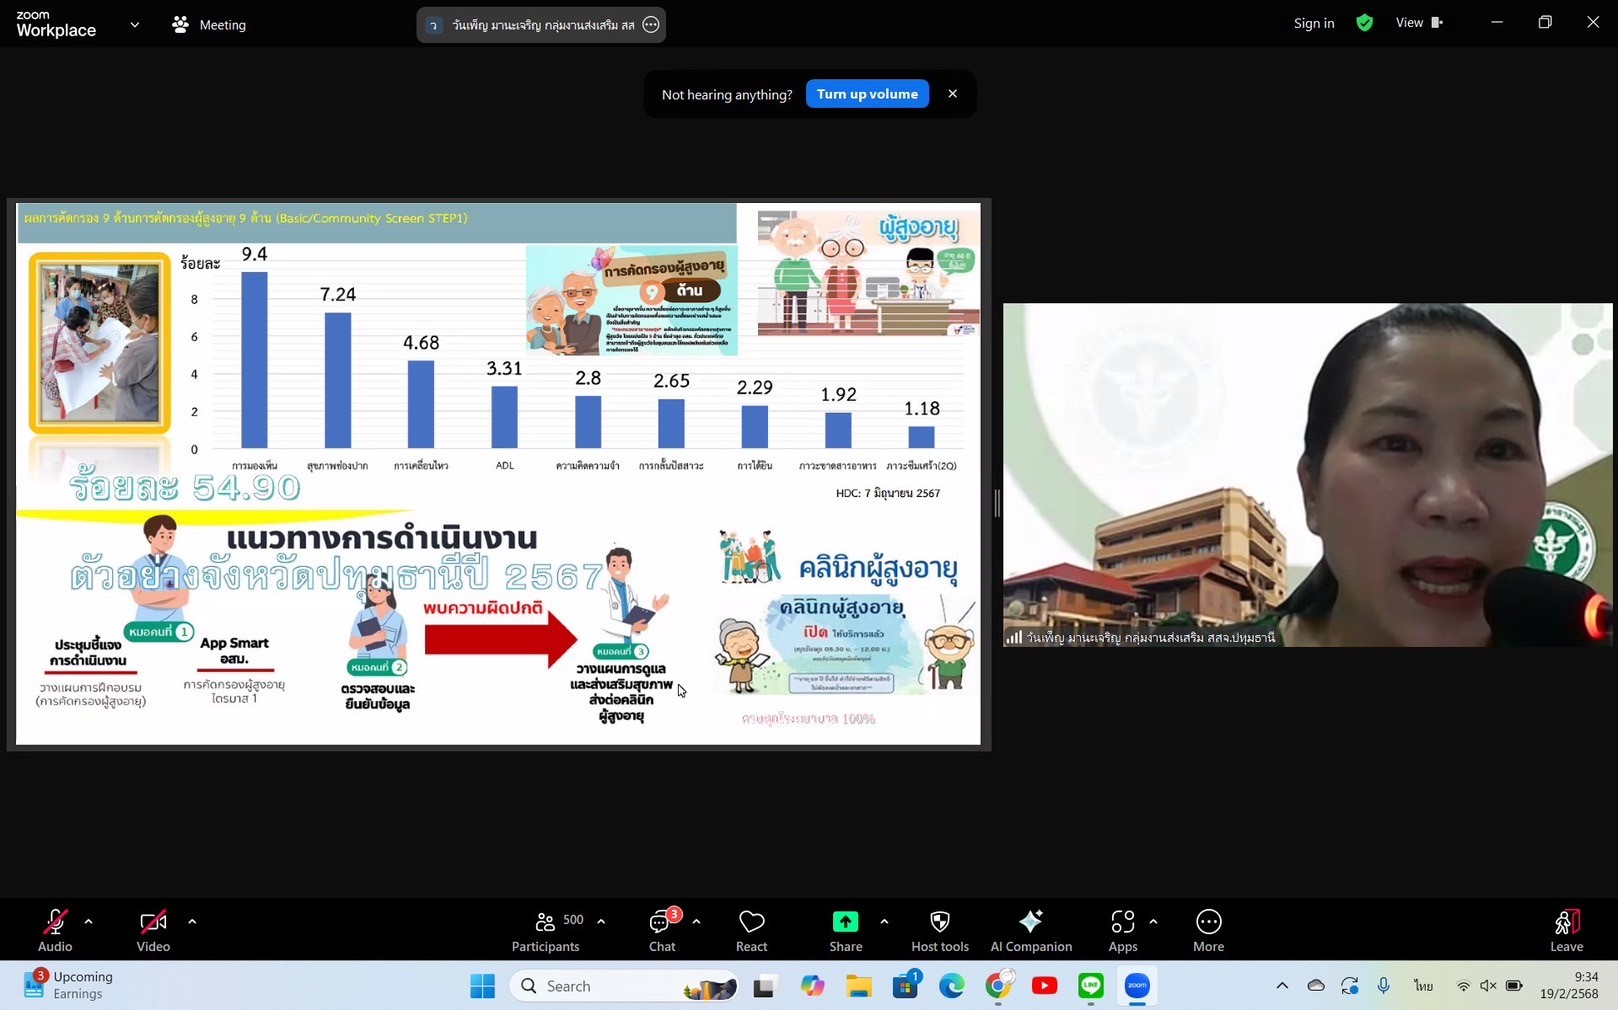This screenshot has width=1618, height=1010.
Task: Click Turn up volume button
Action: pos(867,94)
